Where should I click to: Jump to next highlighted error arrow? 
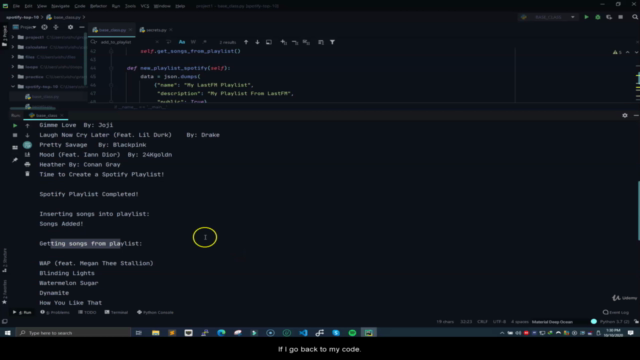pyautogui.click(x=636, y=52)
